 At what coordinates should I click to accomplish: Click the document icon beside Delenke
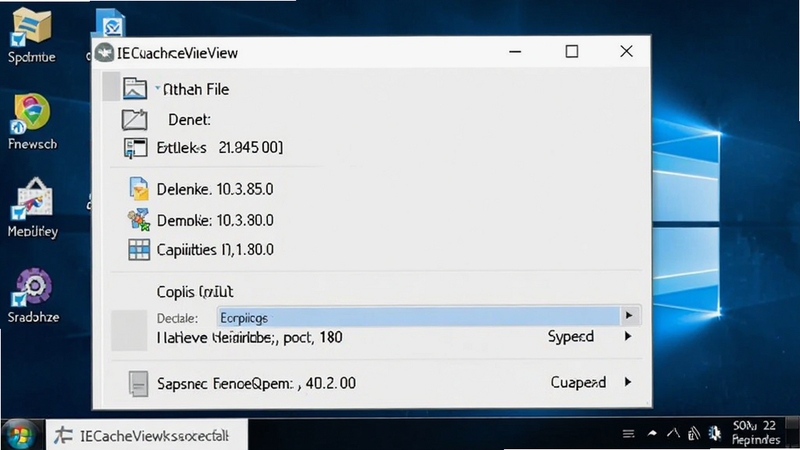[138, 188]
